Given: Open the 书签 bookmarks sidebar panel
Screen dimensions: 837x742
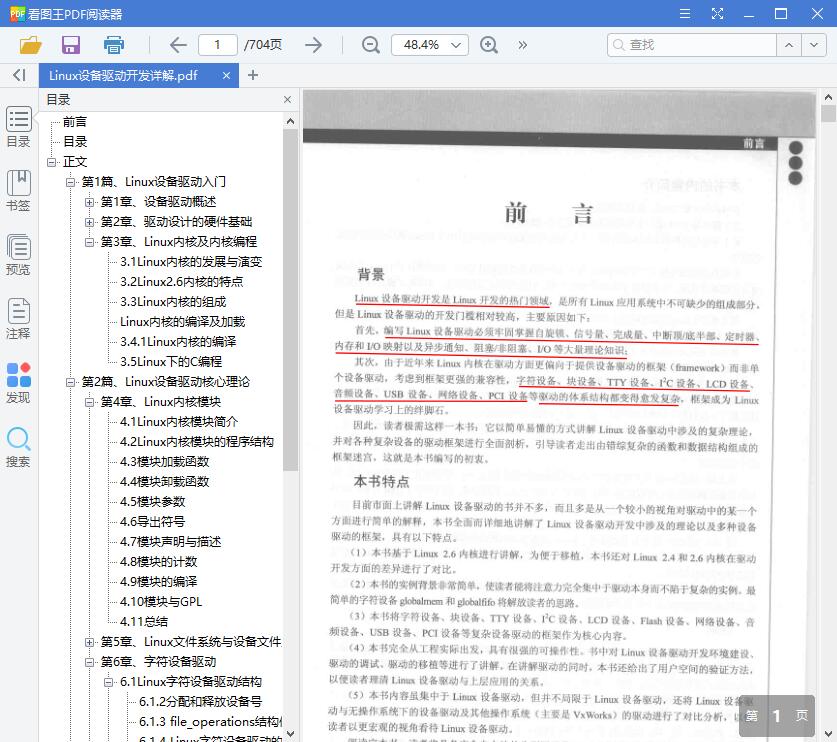Looking at the screenshot, I should [x=19, y=191].
